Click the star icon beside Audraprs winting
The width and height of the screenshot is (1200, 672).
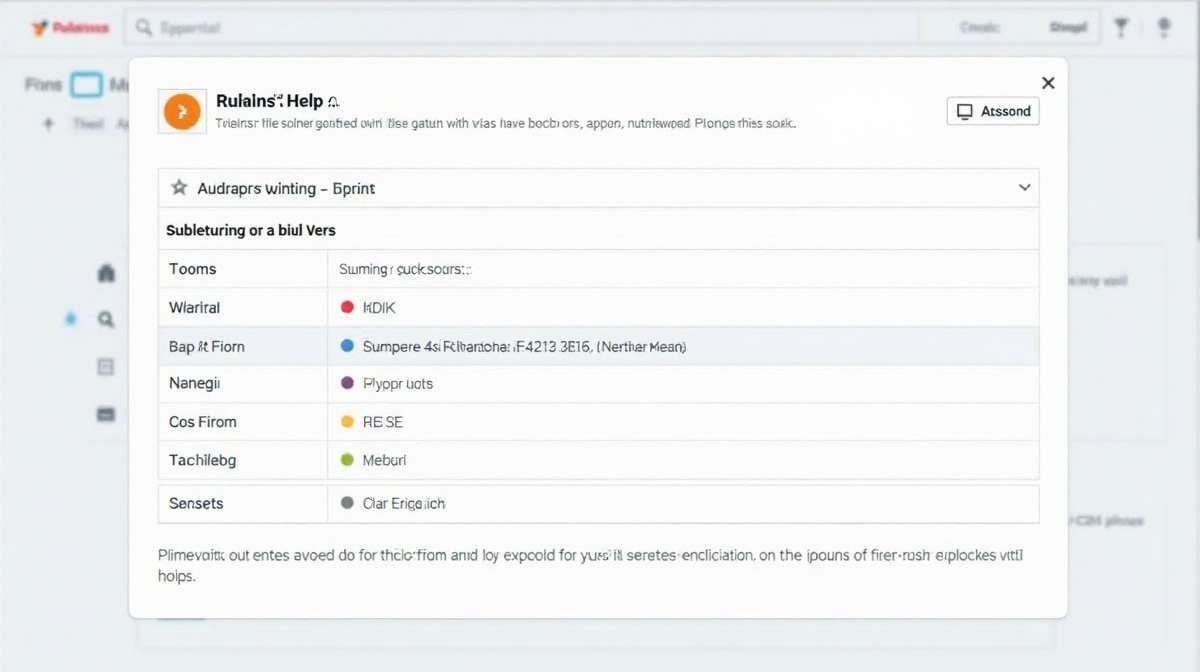pyautogui.click(x=179, y=188)
